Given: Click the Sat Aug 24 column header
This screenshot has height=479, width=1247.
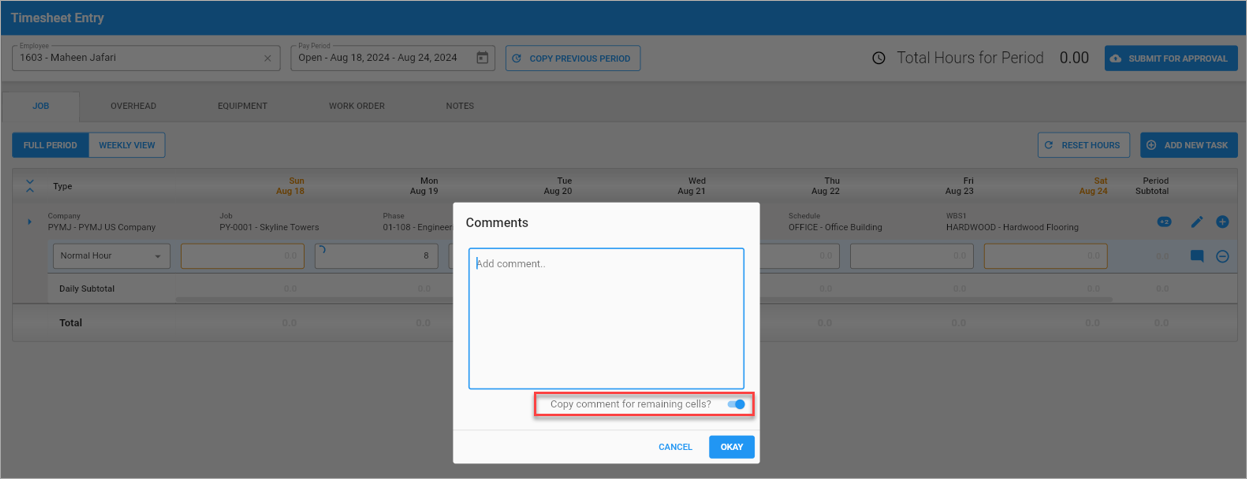Looking at the screenshot, I should coord(1092,186).
